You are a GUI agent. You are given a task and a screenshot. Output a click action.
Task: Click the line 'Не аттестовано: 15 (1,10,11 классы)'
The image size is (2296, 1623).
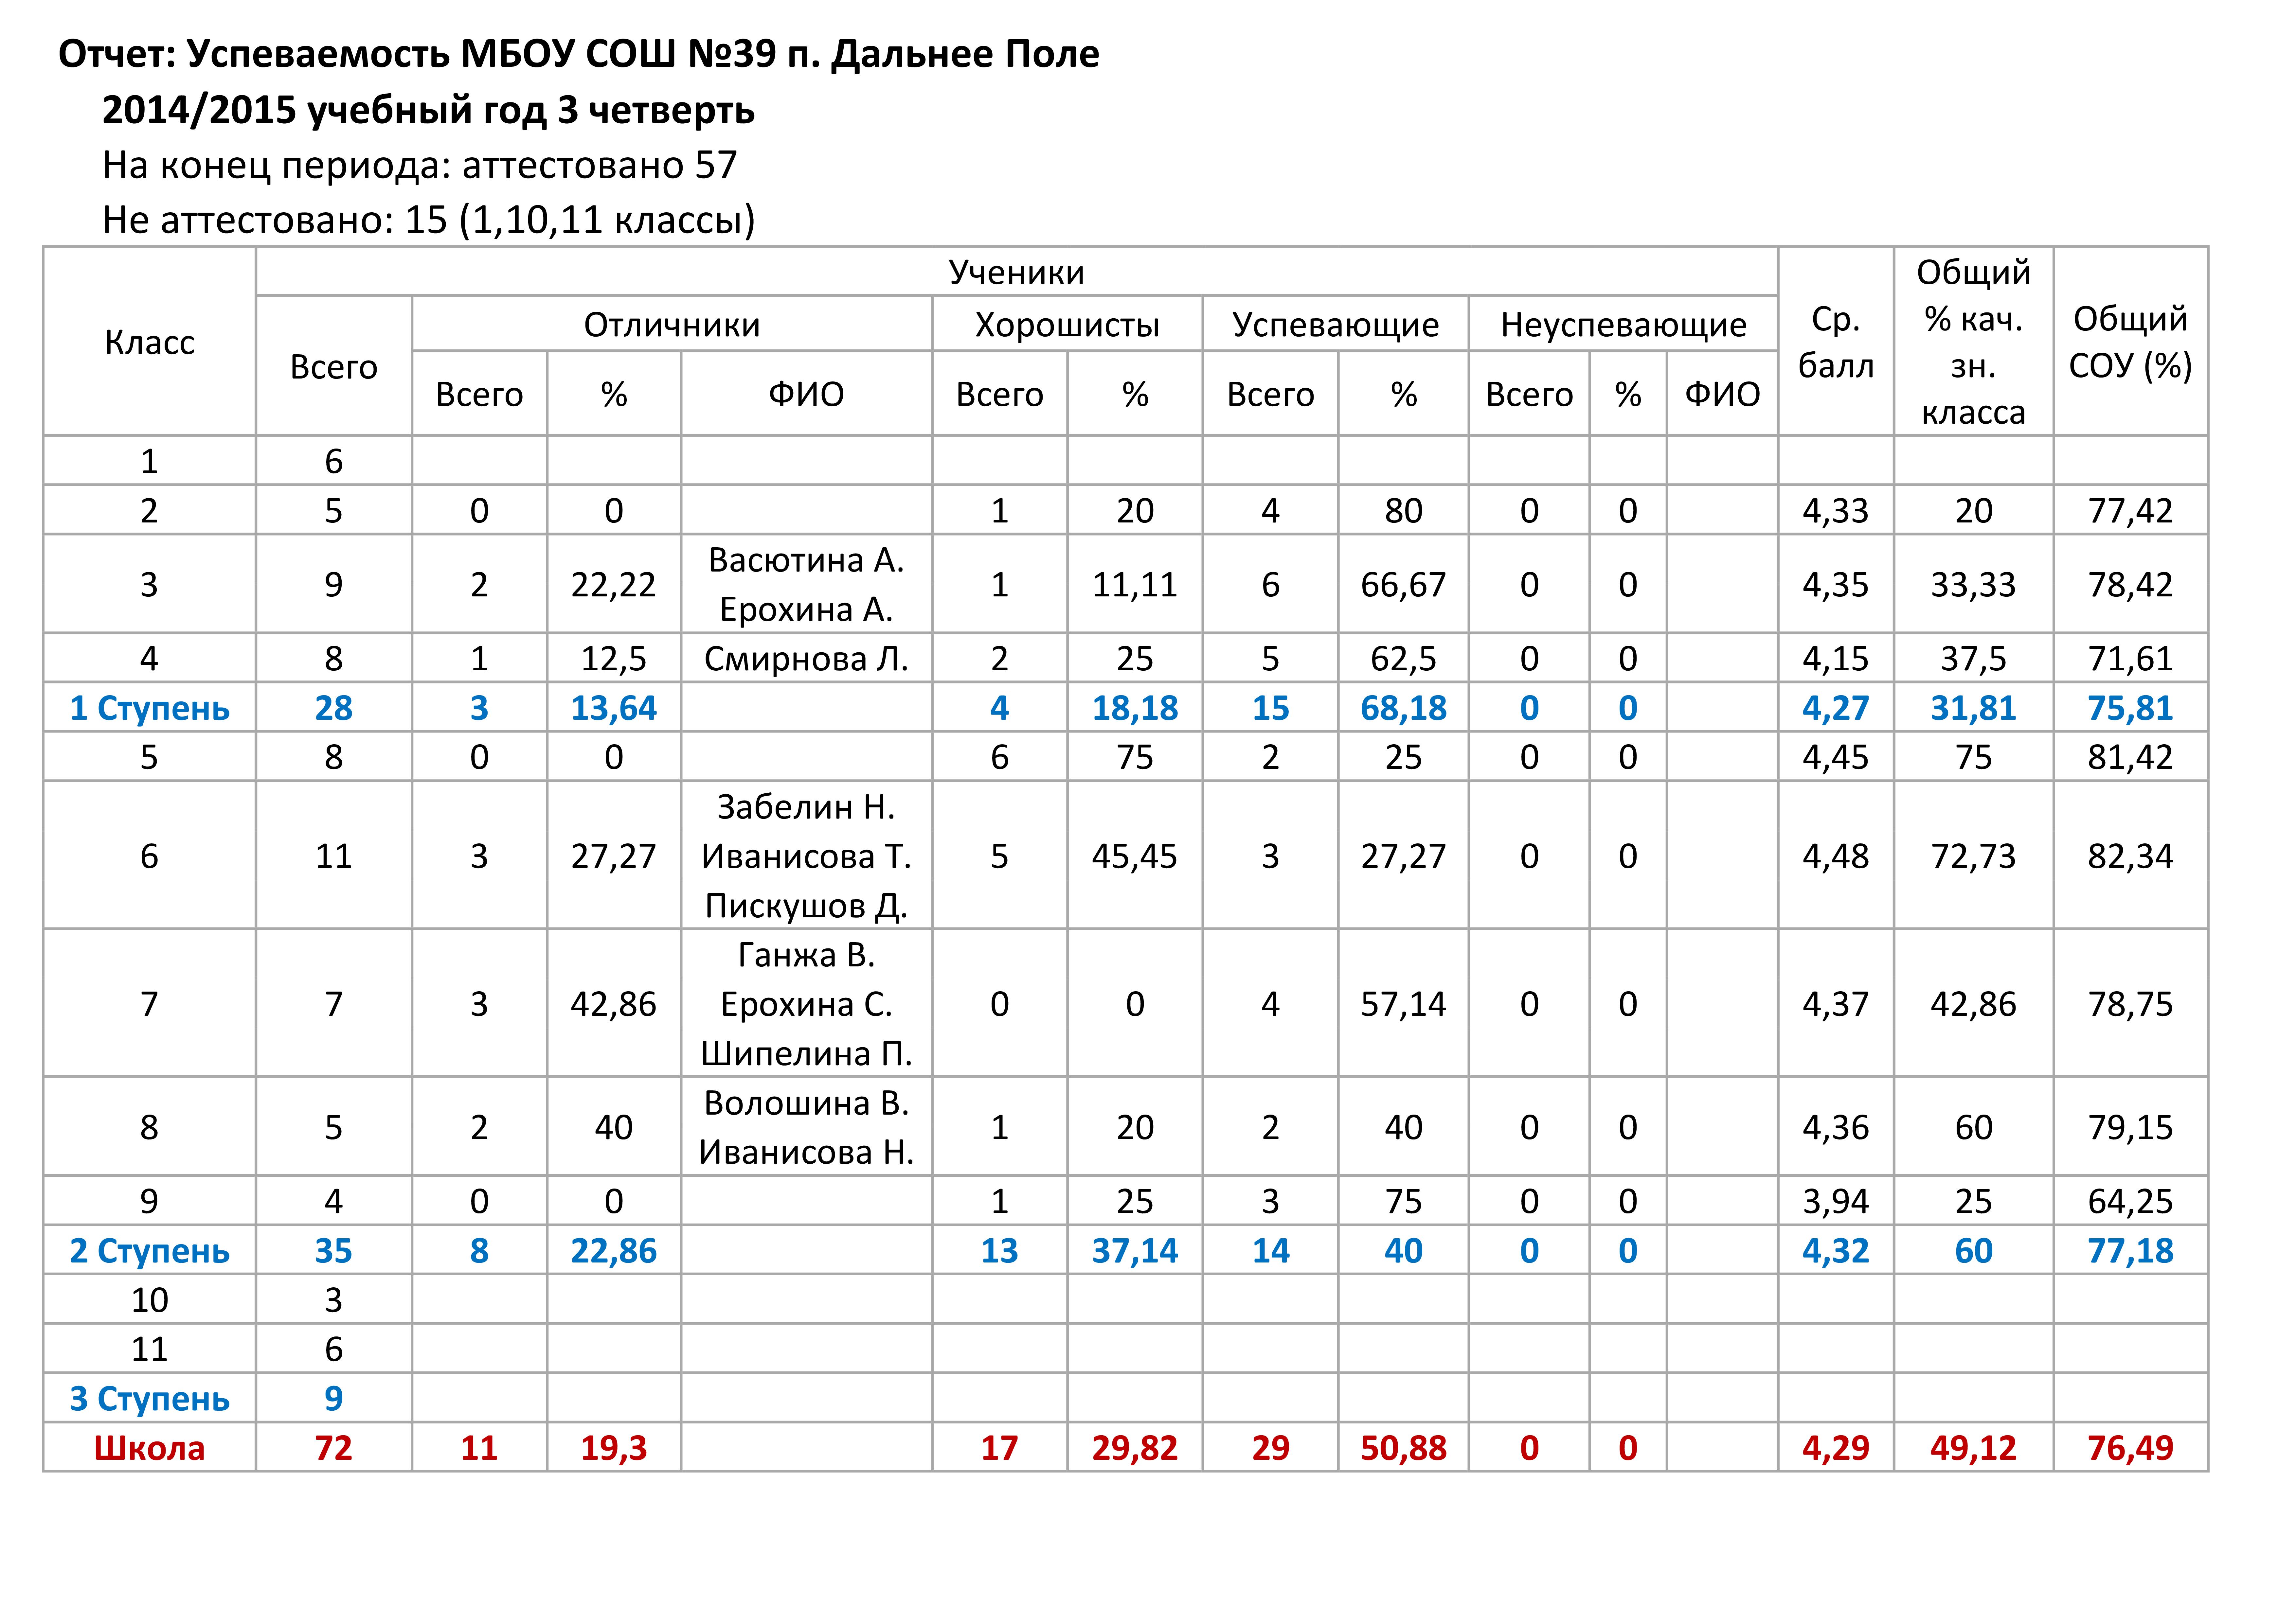429,220
